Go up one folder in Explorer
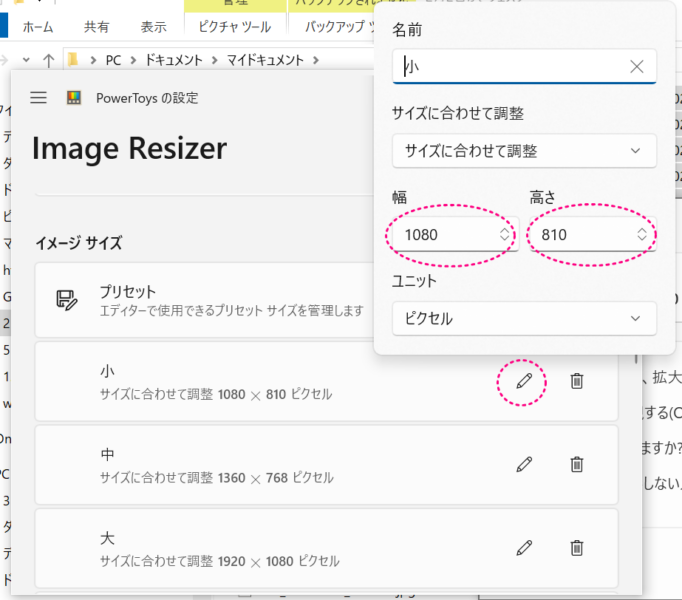The height and width of the screenshot is (600, 682). 48,60
